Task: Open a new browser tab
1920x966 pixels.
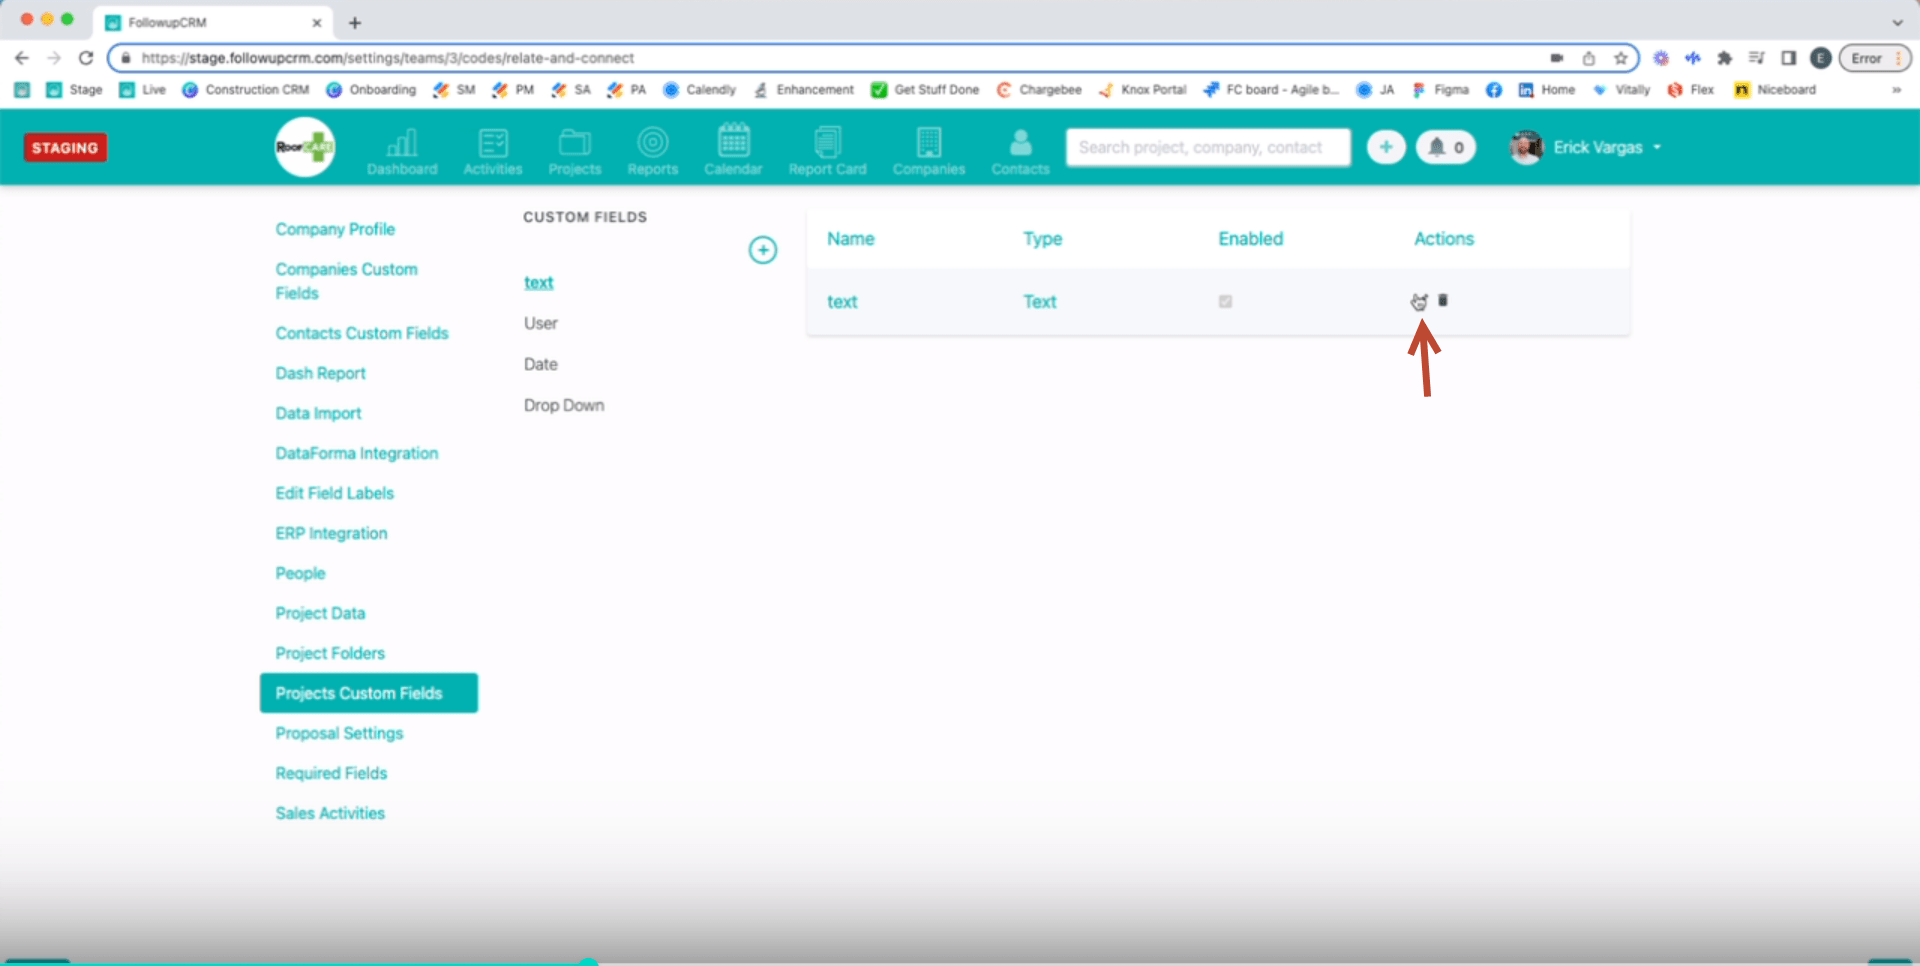Action: (x=355, y=22)
